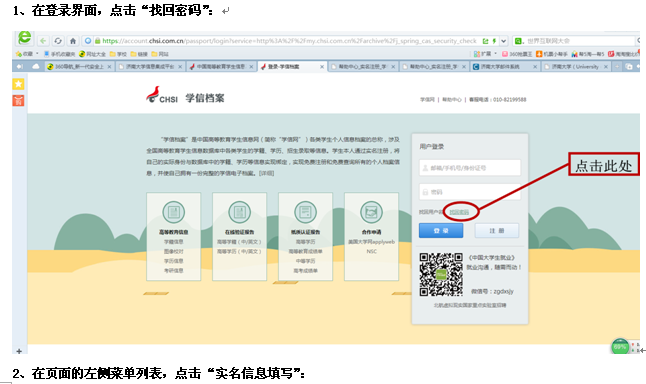Image resolution: width=646 pixels, height=384 pixels.
Task: Click the yellow star sidebar icon
Action: coord(19,84)
